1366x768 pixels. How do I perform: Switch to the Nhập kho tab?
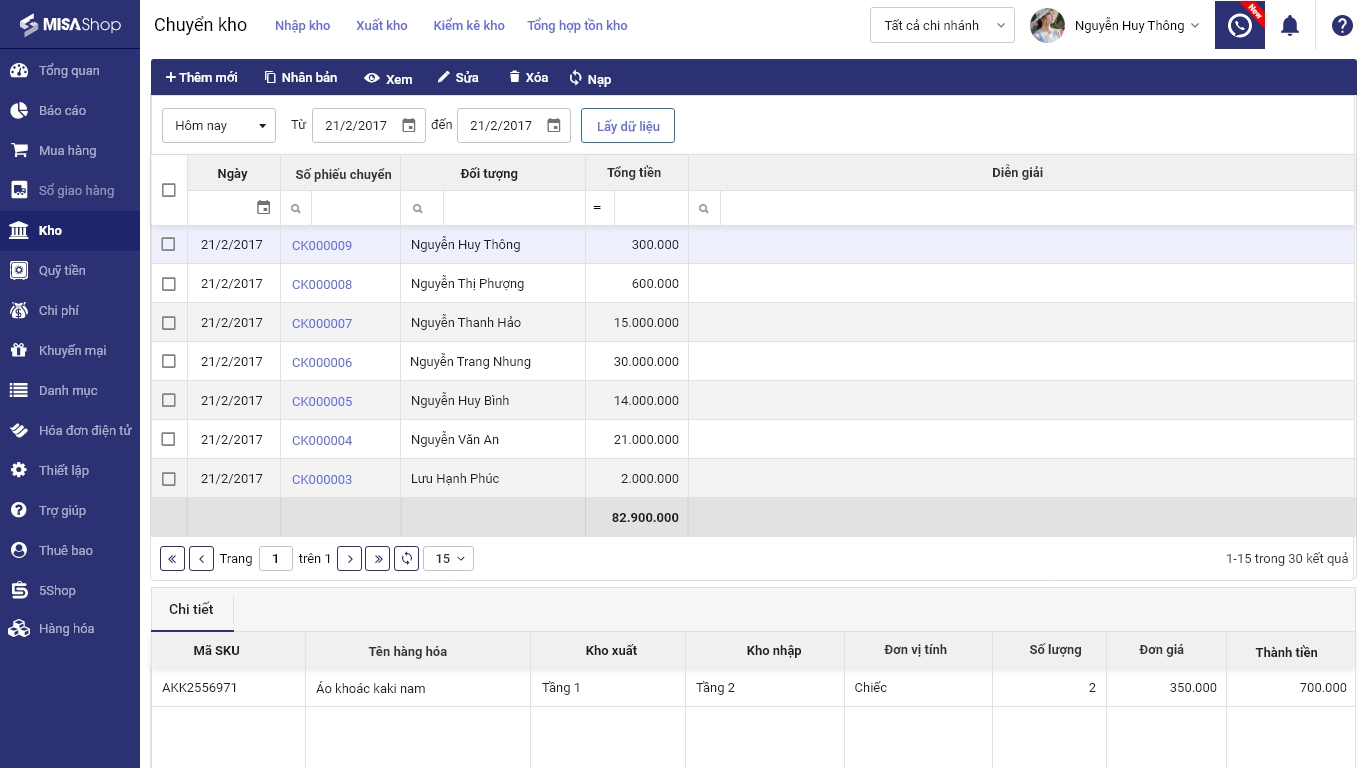coord(302,26)
